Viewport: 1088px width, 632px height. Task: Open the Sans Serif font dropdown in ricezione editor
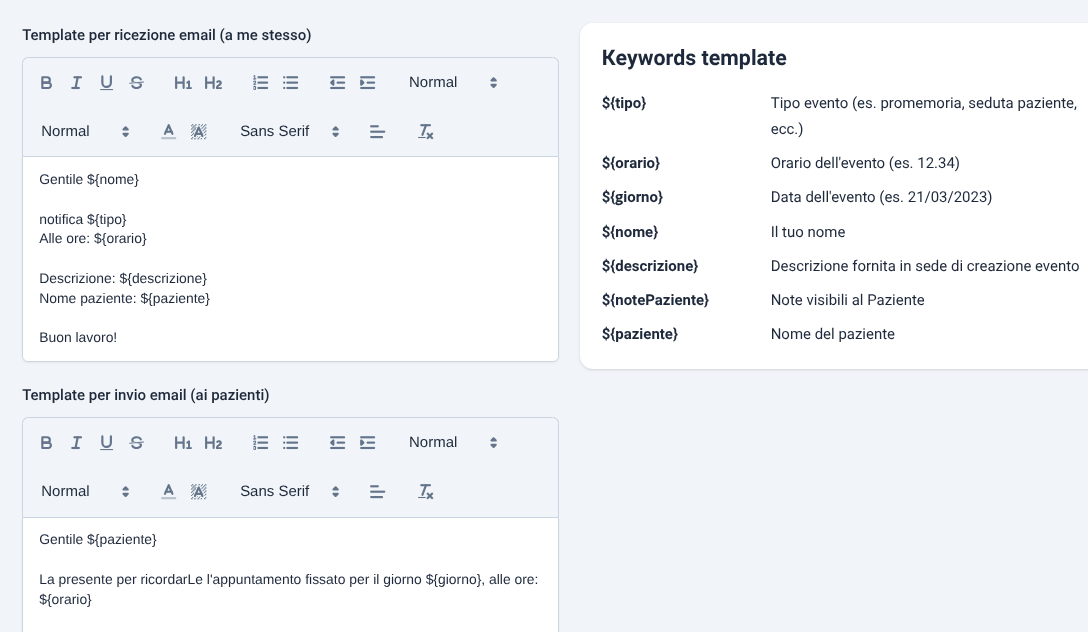(289, 131)
